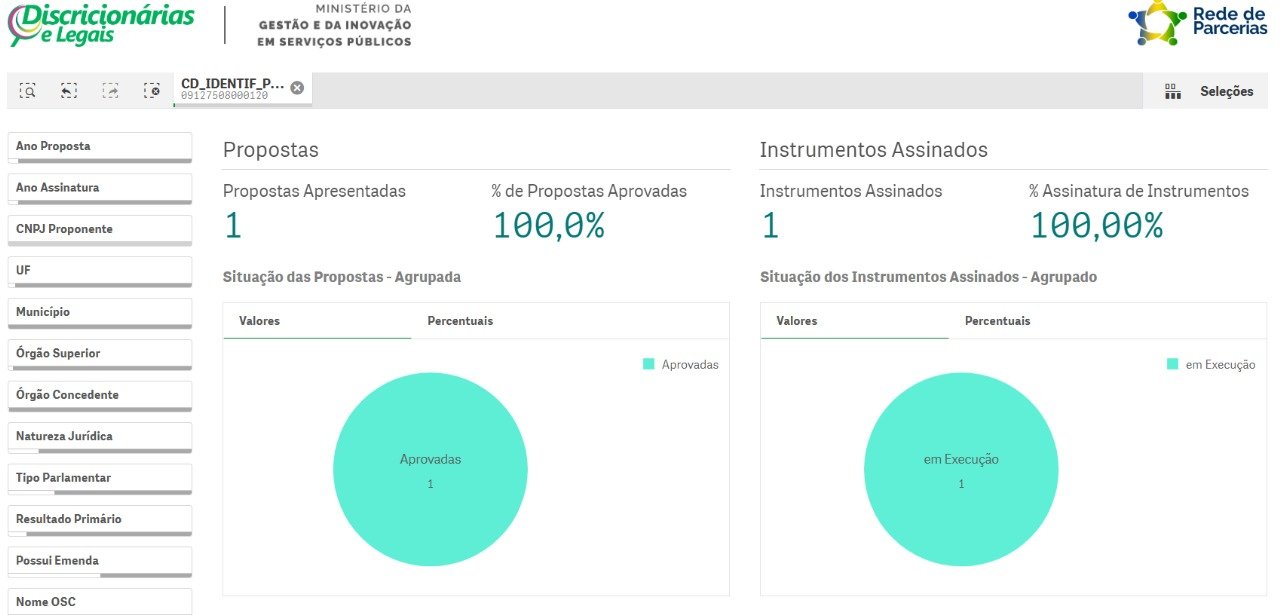The image size is (1280, 615).
Task: Click the Rede de Parcerias logo
Action: click(x=1198, y=24)
